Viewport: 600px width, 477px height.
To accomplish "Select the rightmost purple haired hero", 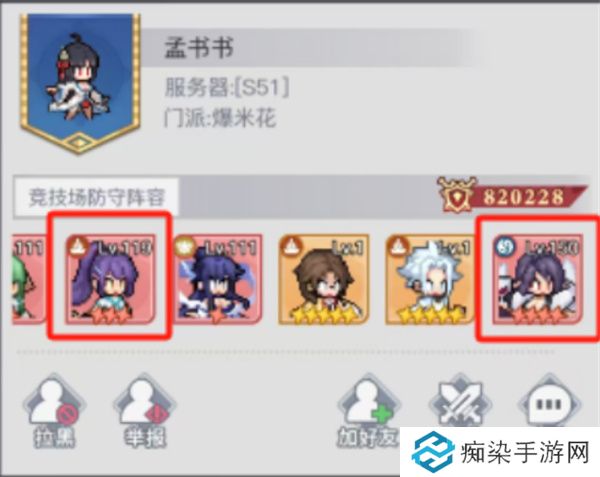I will coord(537,280).
